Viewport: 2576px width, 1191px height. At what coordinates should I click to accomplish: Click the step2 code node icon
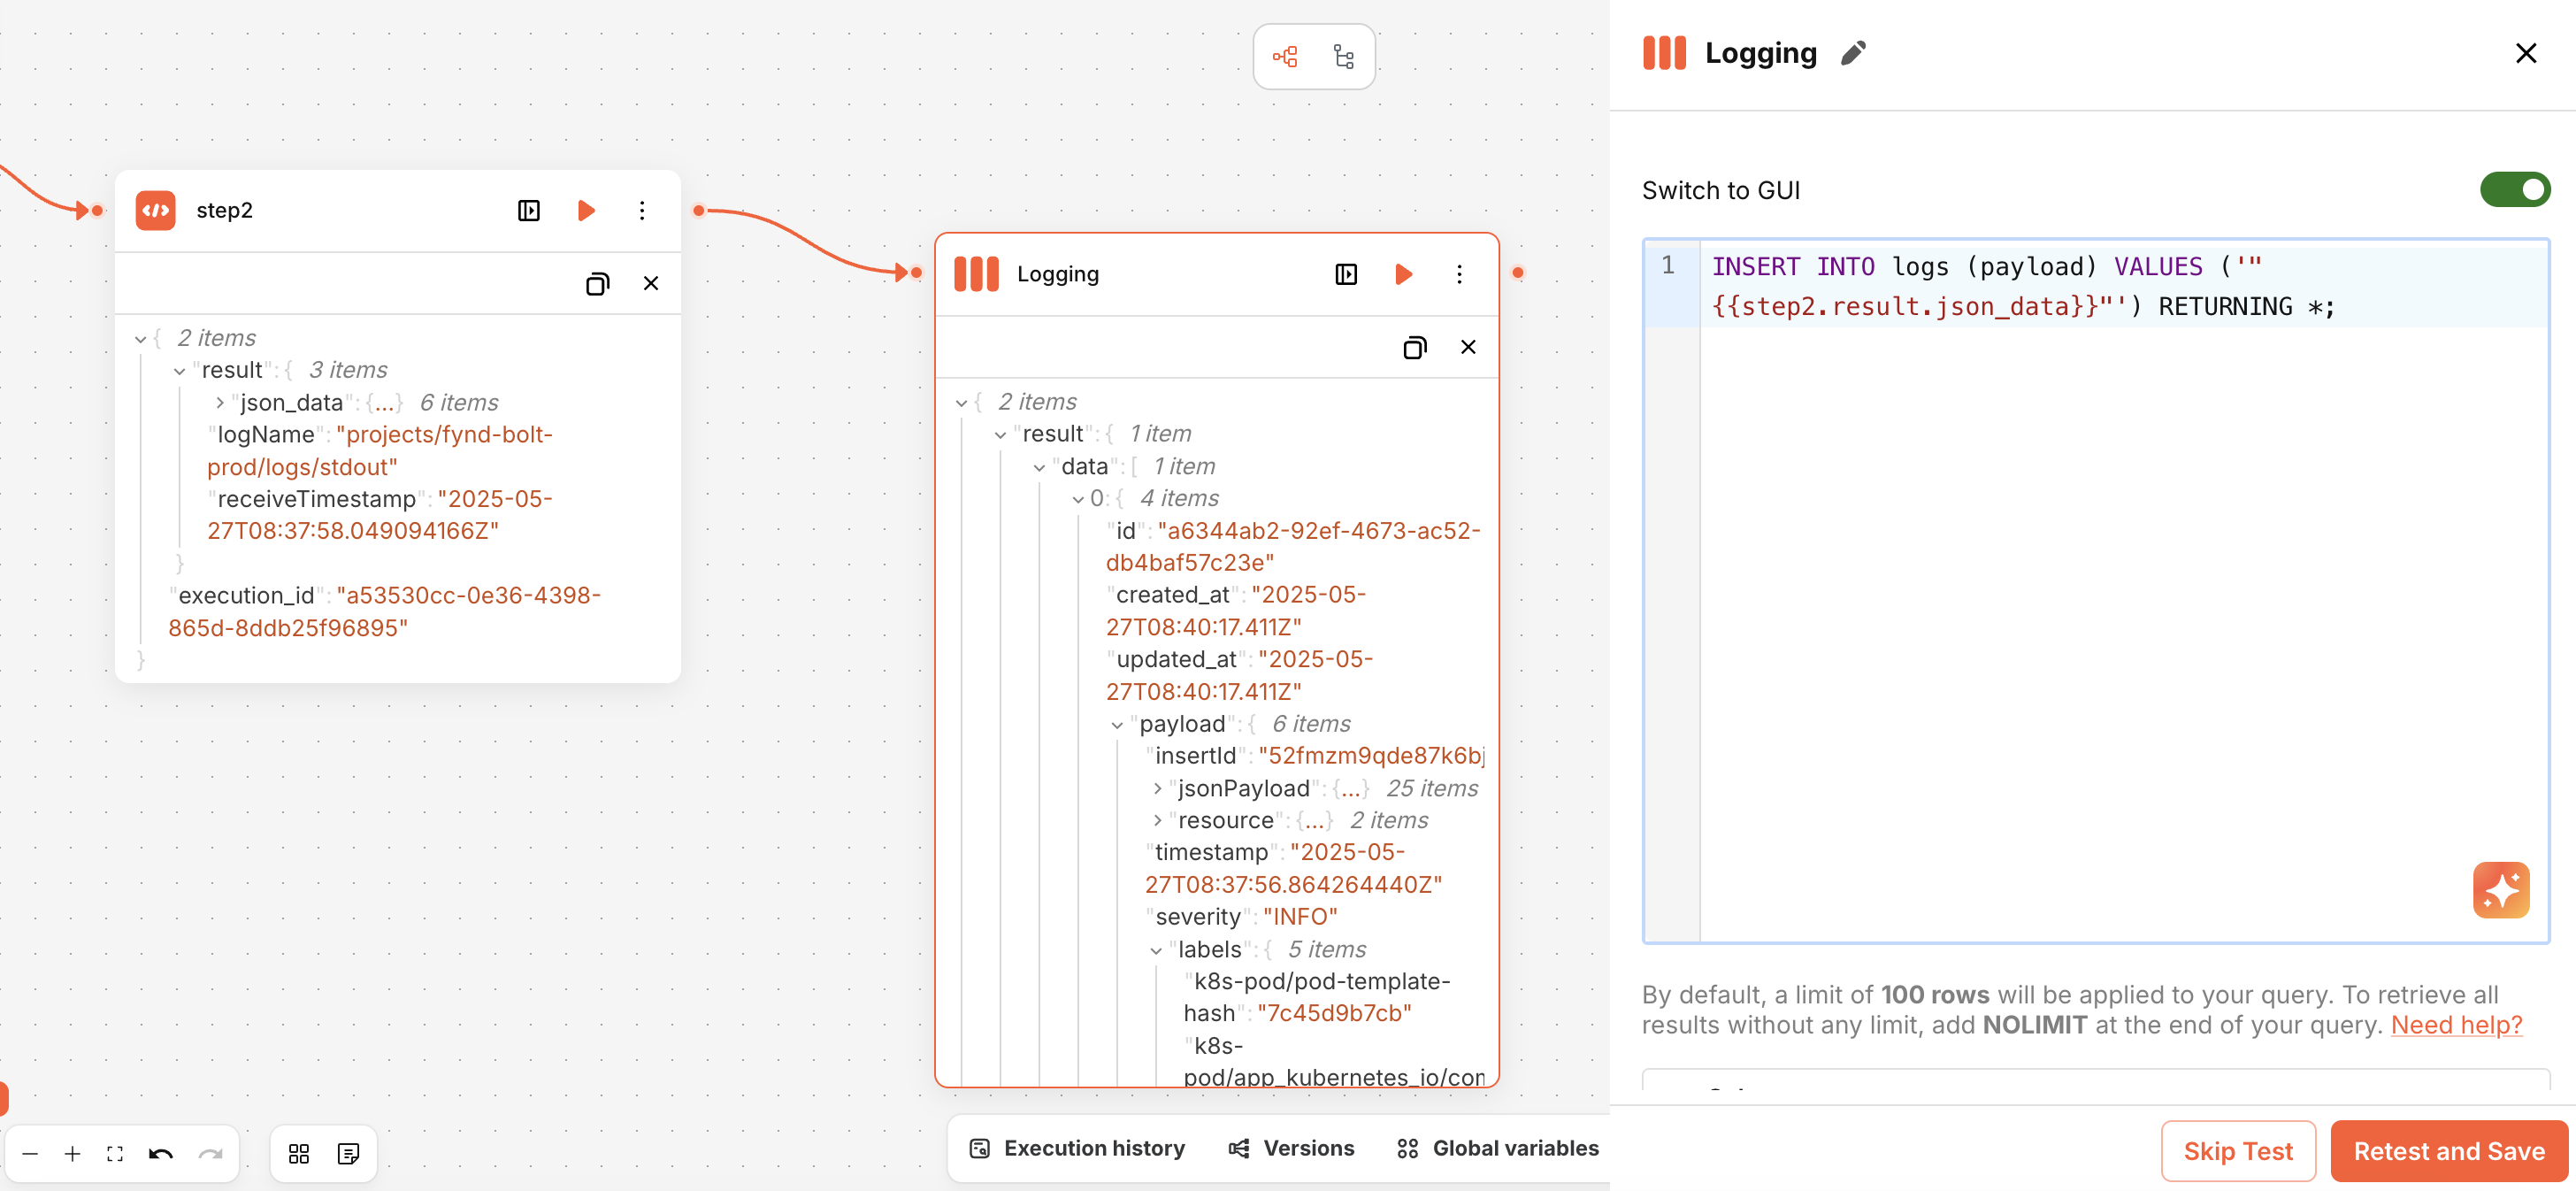pos(156,210)
